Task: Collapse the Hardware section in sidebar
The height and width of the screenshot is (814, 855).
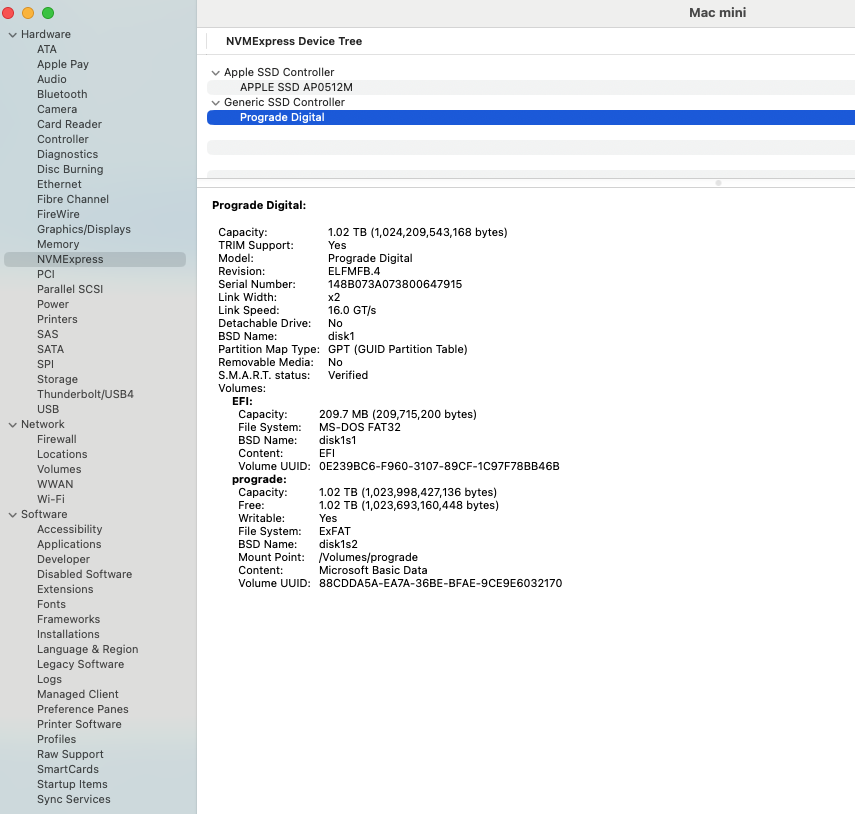Action: pyautogui.click(x=12, y=35)
